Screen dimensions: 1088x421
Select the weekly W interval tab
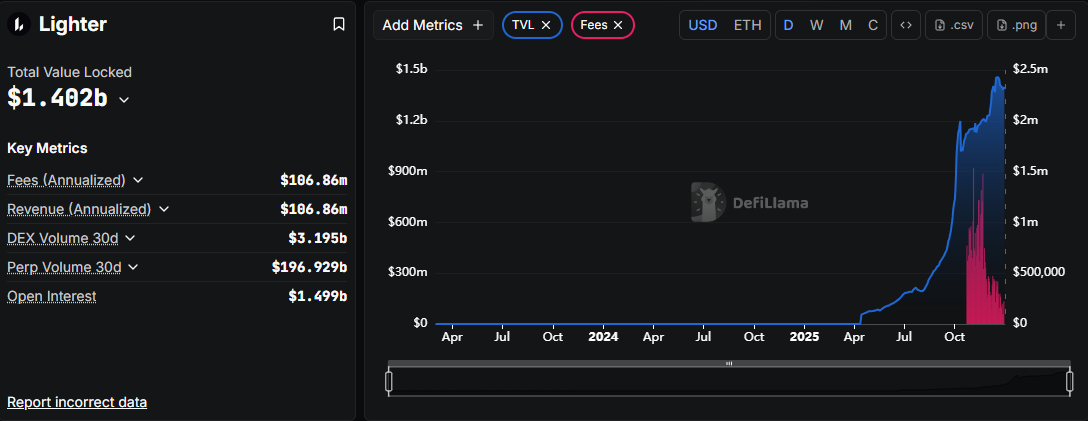[x=816, y=25]
